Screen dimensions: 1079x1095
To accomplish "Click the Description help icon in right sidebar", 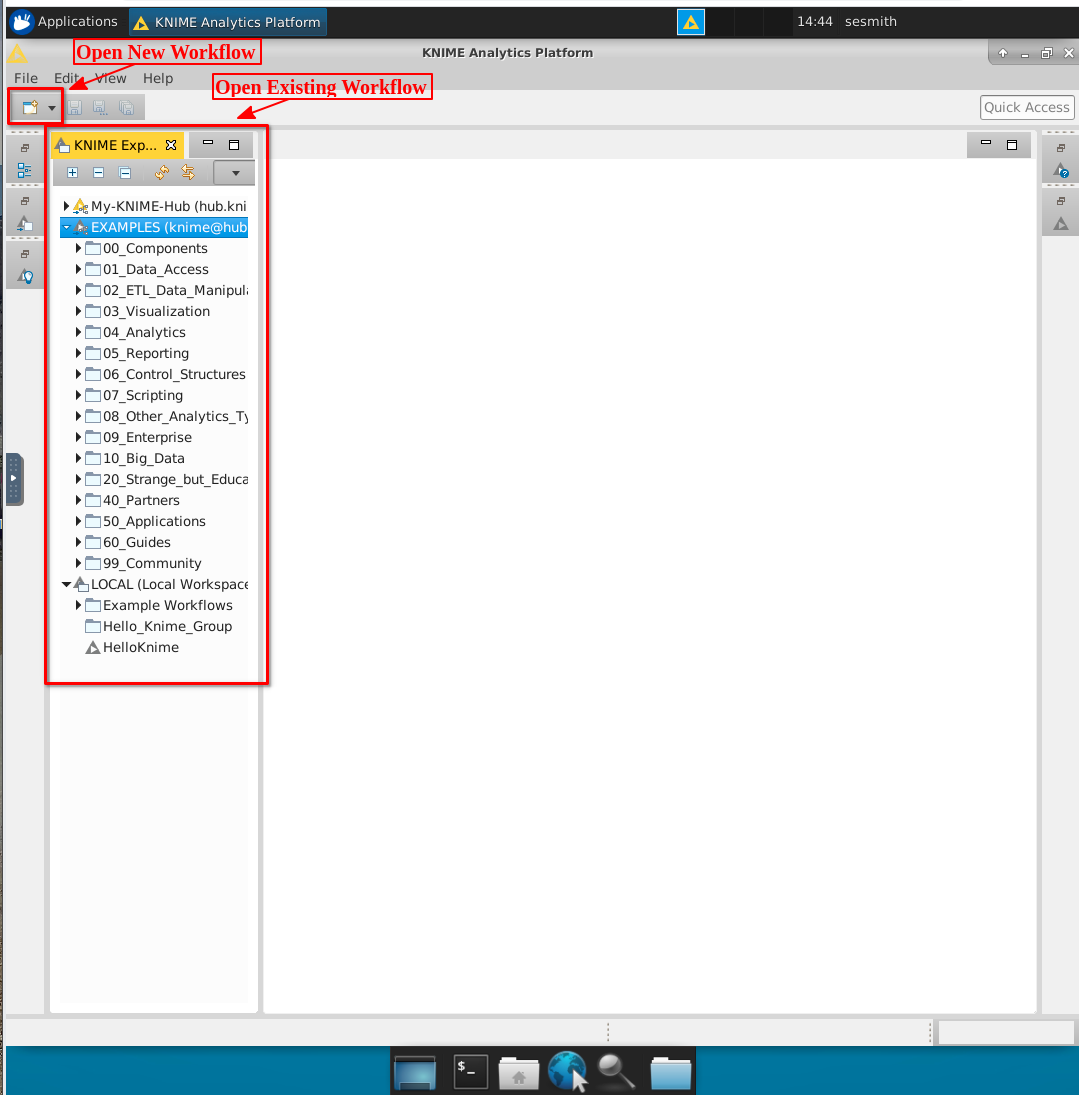I will coord(1061,170).
